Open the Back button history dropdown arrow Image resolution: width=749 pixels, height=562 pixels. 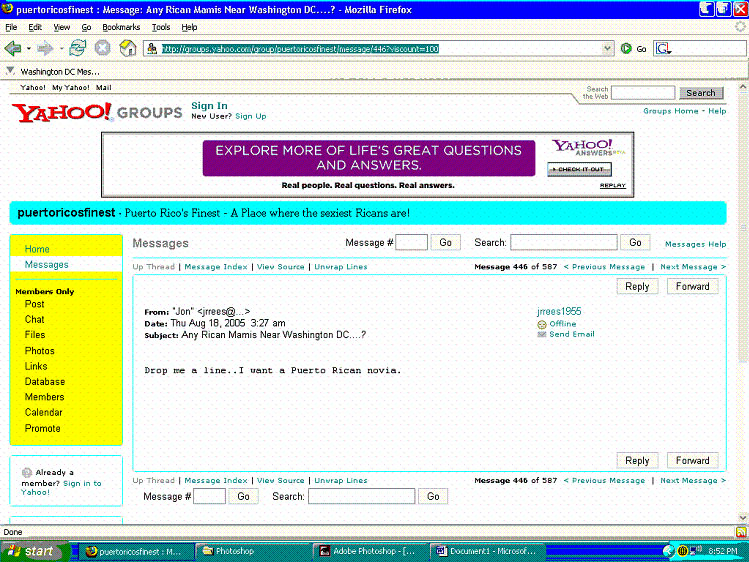[x=29, y=49]
